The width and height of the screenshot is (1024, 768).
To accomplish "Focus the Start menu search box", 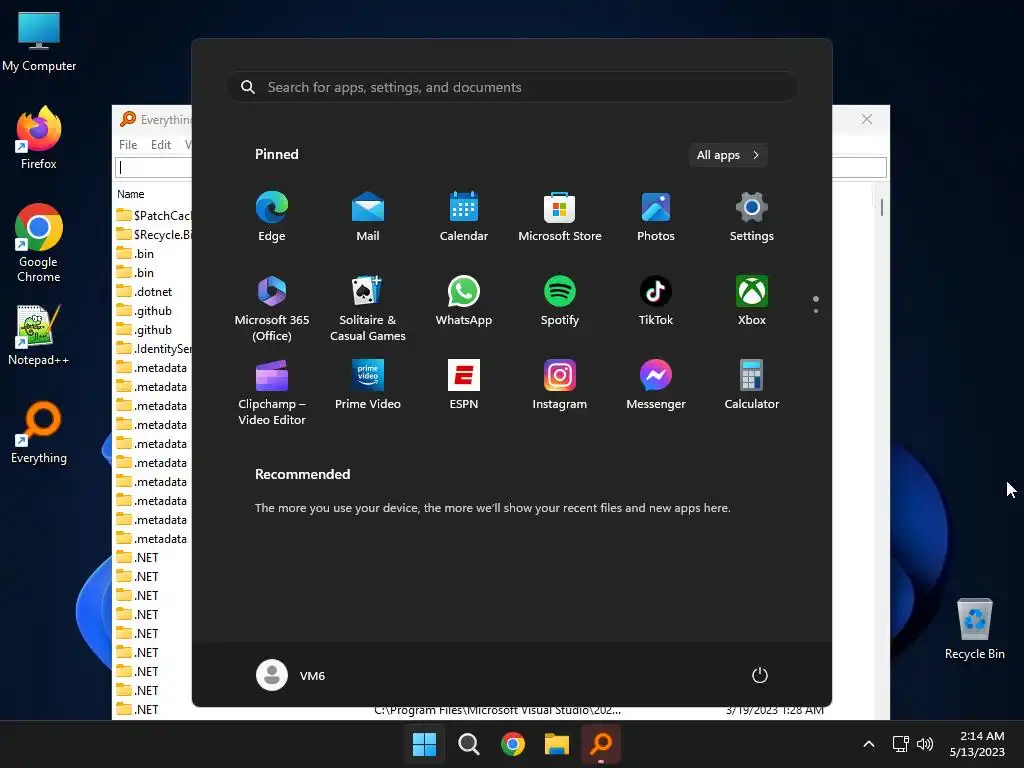I will (512, 87).
